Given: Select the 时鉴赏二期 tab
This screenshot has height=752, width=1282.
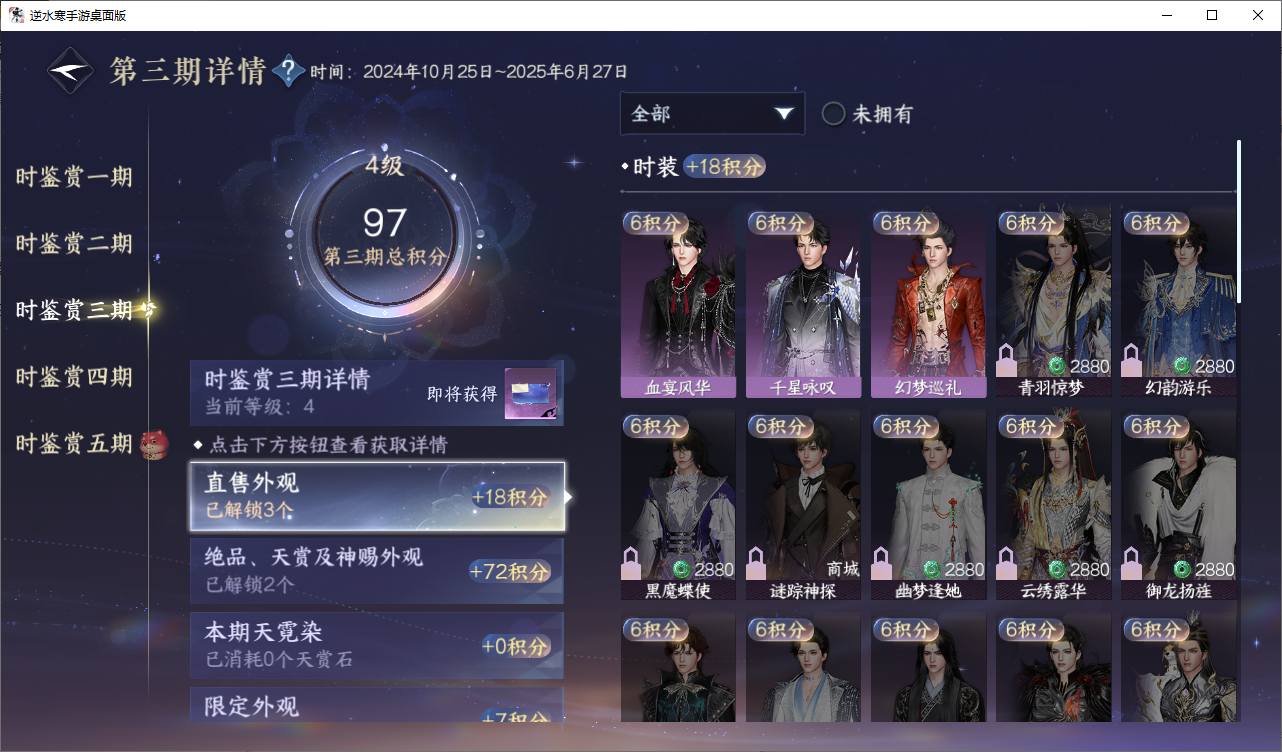Looking at the screenshot, I should click(x=74, y=243).
